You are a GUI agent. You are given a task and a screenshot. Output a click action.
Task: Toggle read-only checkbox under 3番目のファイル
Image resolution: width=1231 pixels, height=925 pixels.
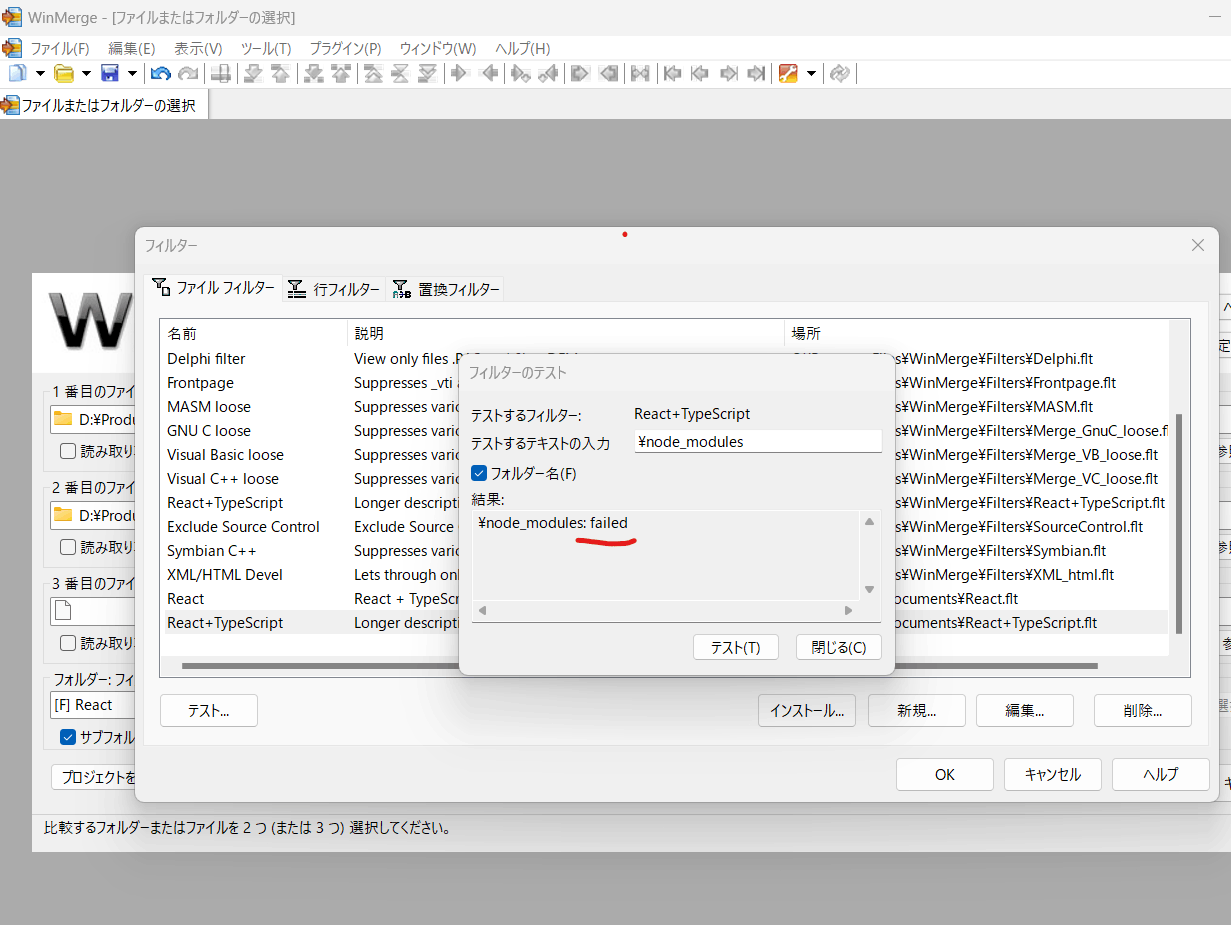click(x=67, y=642)
